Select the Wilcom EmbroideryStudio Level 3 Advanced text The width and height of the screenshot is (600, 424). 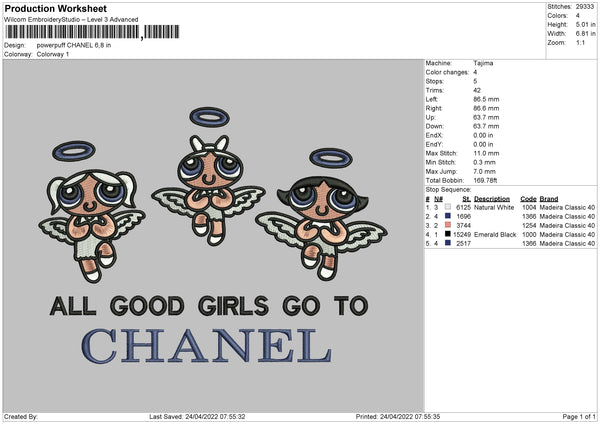coord(71,20)
